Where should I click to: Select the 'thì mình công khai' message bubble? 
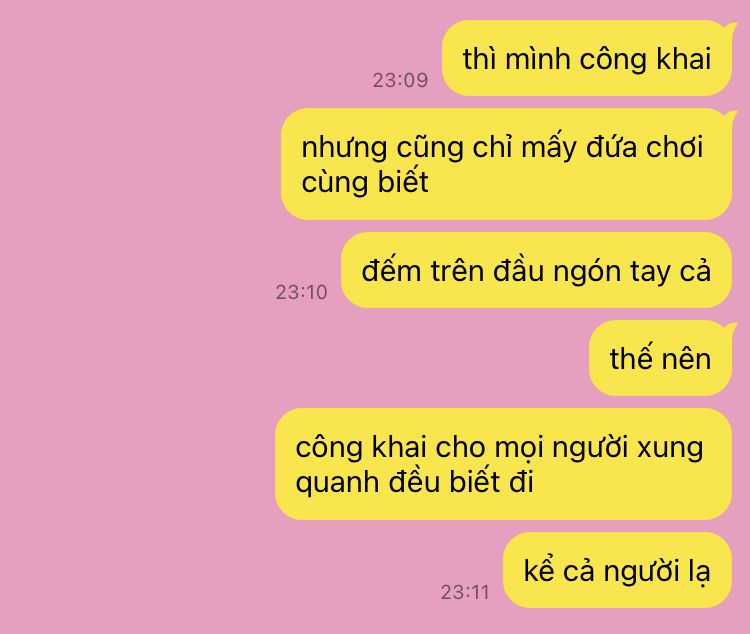(x=587, y=58)
